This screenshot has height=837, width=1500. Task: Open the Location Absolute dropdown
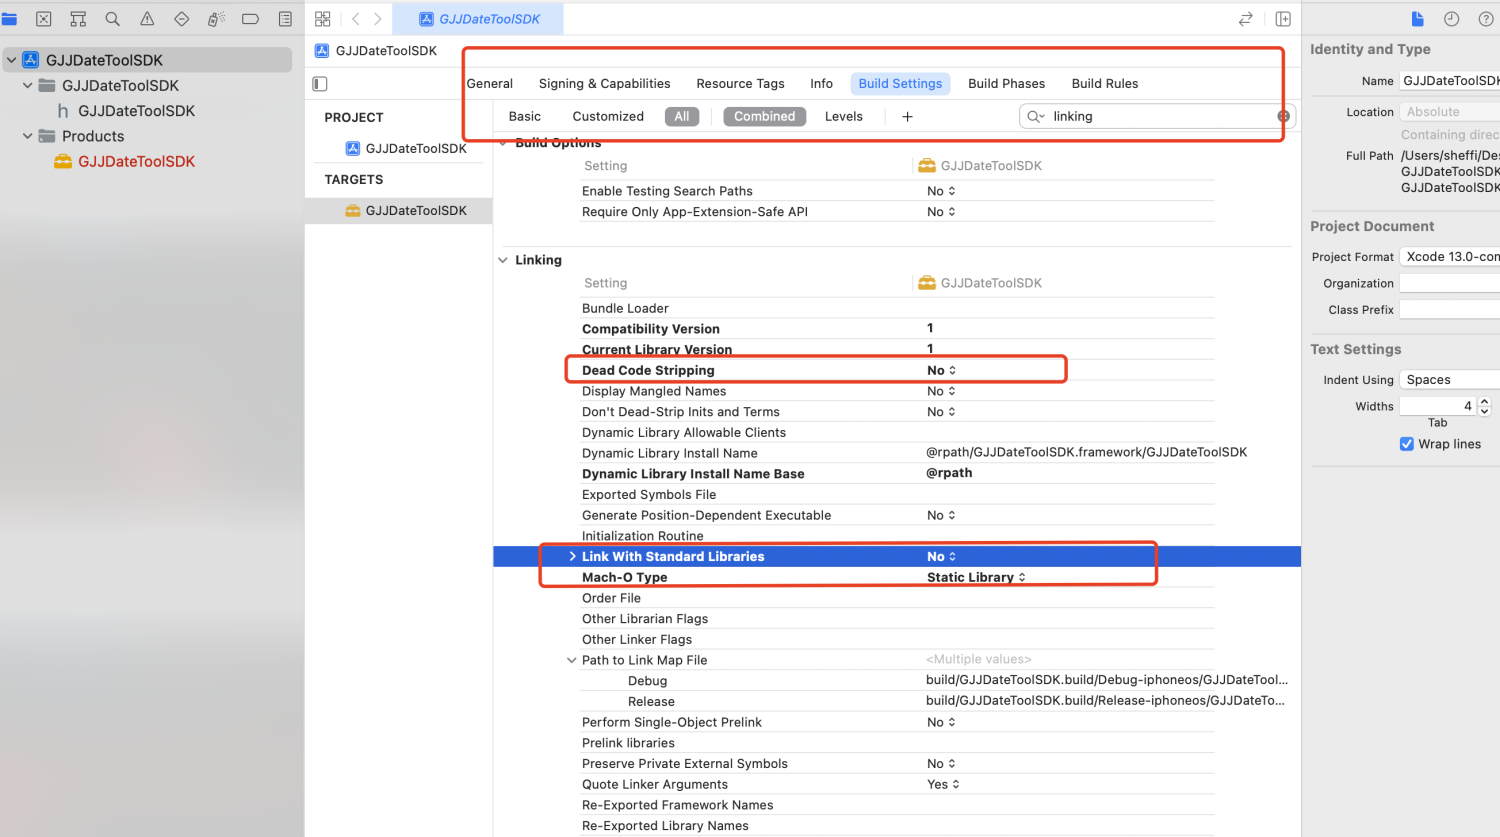coord(1449,112)
